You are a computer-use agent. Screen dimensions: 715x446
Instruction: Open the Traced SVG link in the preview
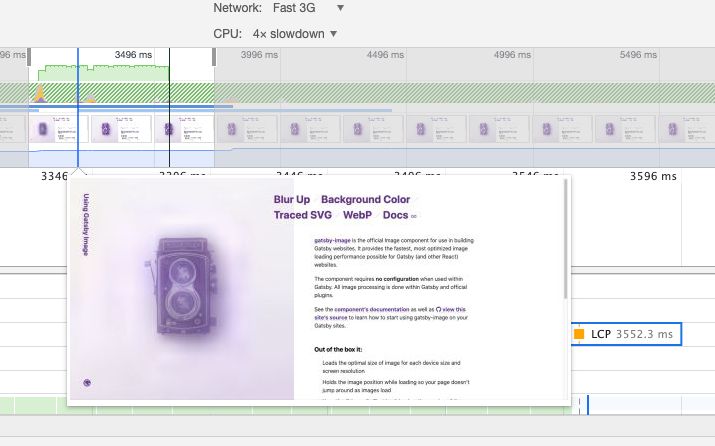[303, 215]
